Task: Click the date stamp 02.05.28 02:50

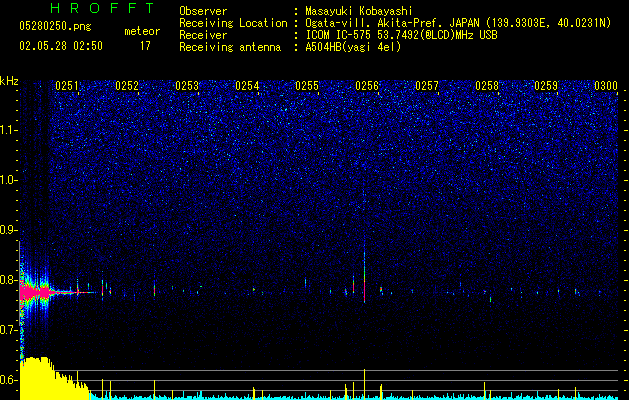Action: coord(61,46)
